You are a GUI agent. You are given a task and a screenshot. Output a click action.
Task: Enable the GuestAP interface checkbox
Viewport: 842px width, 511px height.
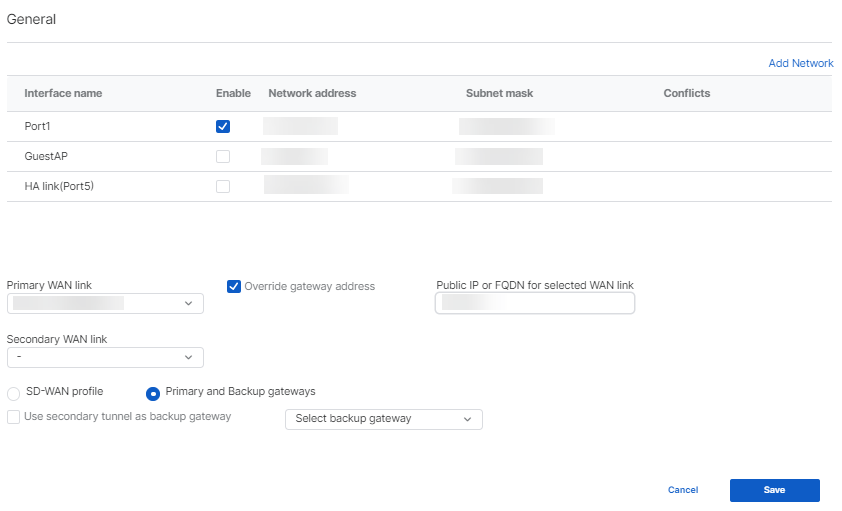click(x=223, y=156)
